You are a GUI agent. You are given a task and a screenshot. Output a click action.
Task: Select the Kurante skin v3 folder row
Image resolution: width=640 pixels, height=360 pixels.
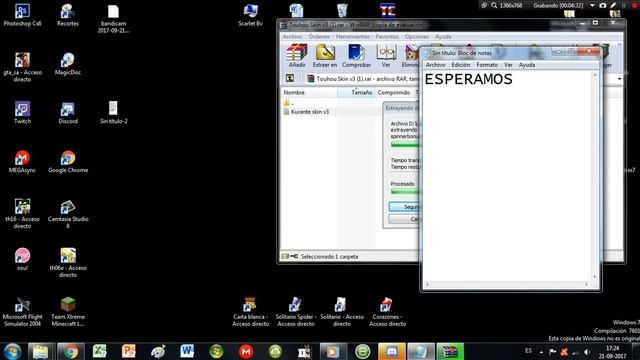point(309,112)
